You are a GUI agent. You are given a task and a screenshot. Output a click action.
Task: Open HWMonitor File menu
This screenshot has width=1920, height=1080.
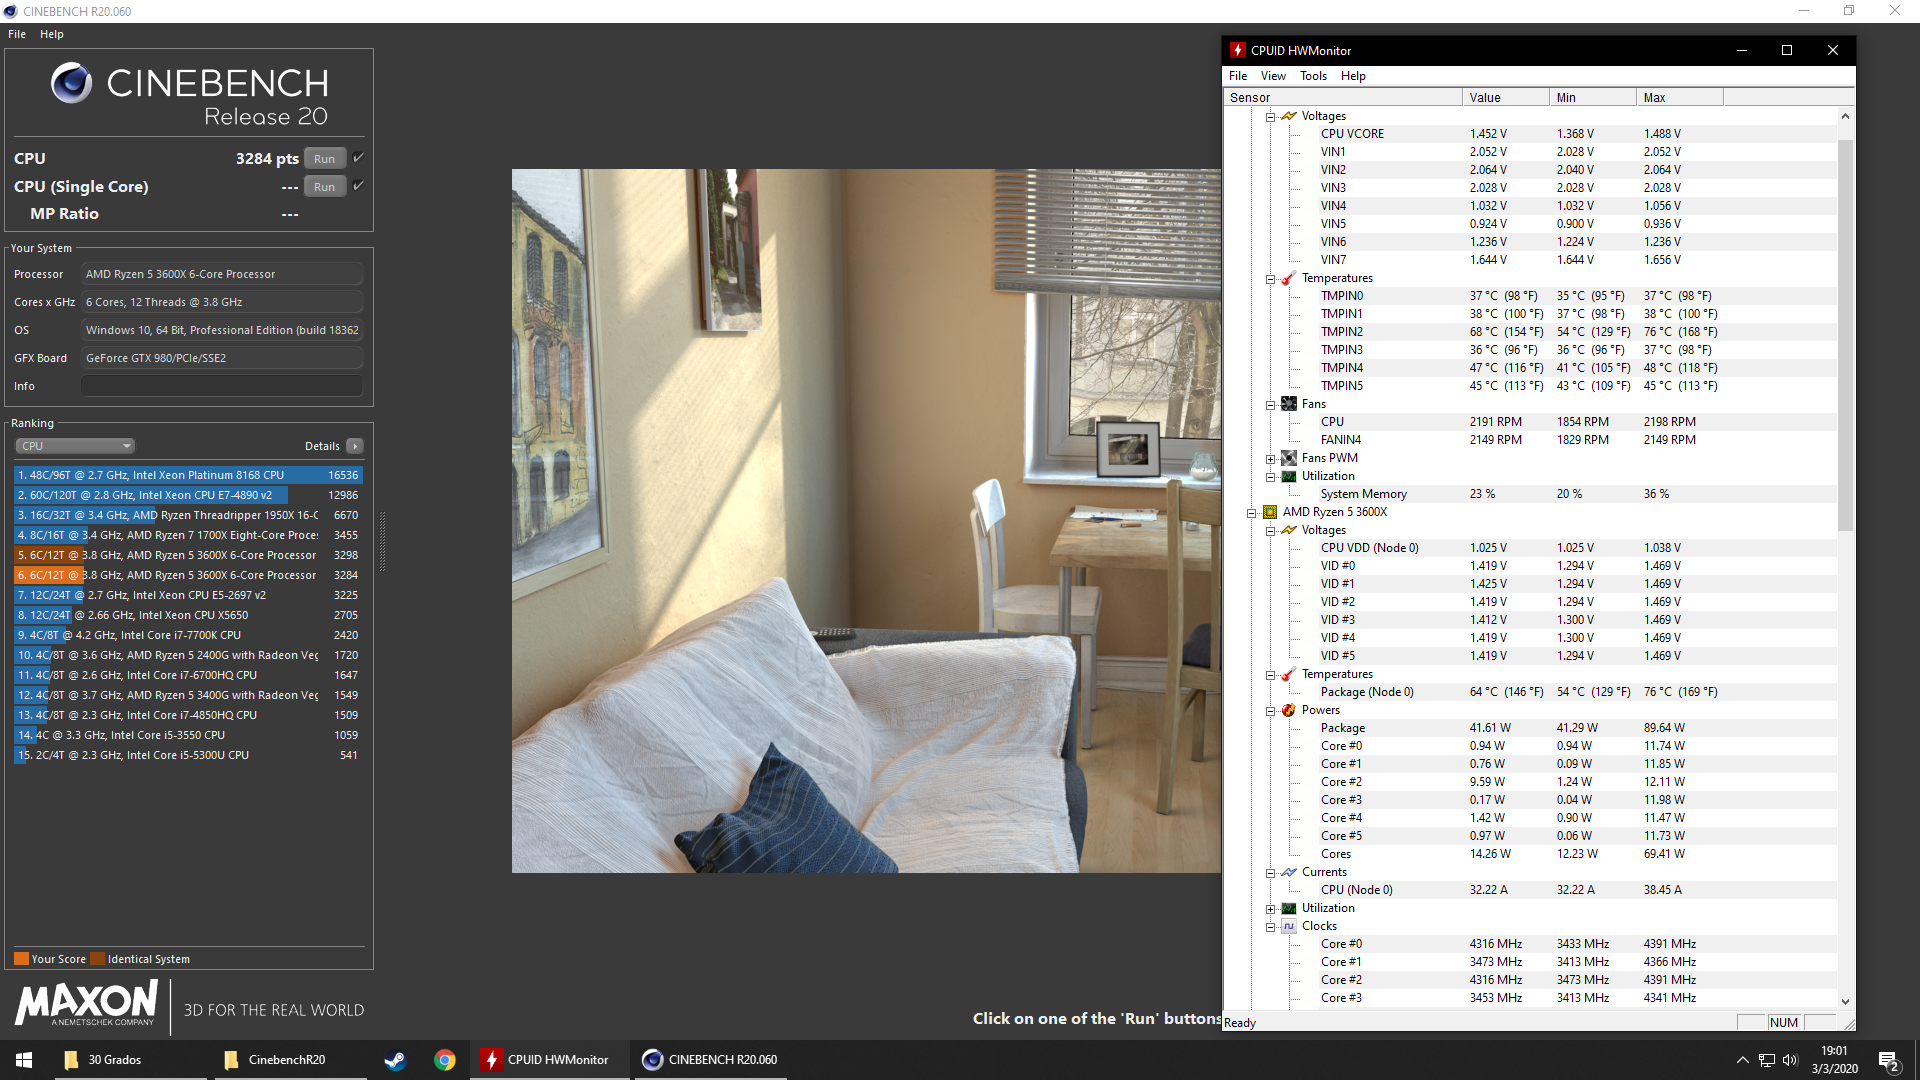(1238, 76)
